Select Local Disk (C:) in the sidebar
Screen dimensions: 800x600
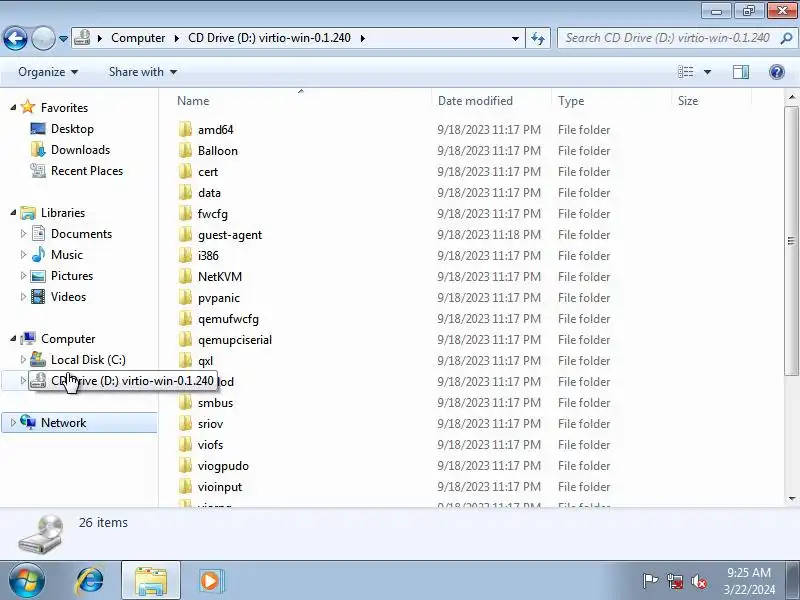click(88, 360)
